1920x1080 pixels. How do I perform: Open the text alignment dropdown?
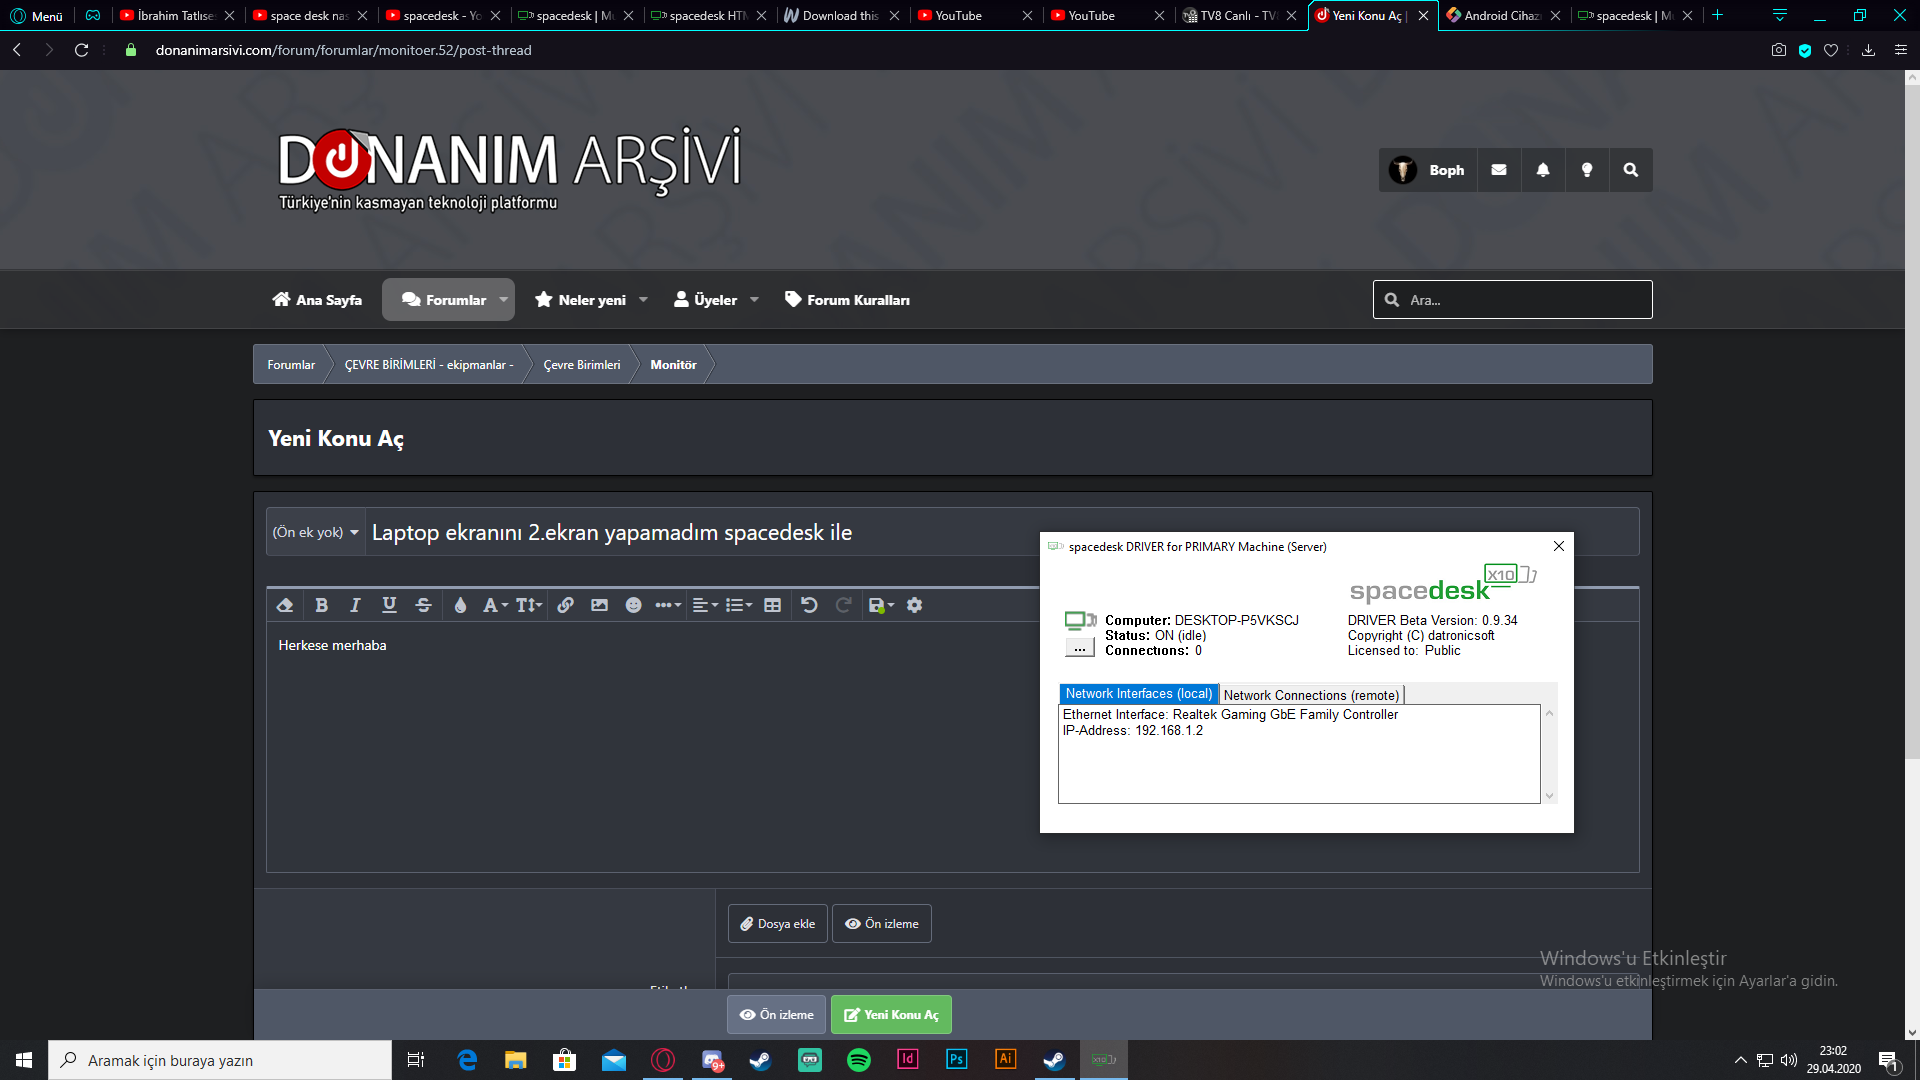(705, 605)
